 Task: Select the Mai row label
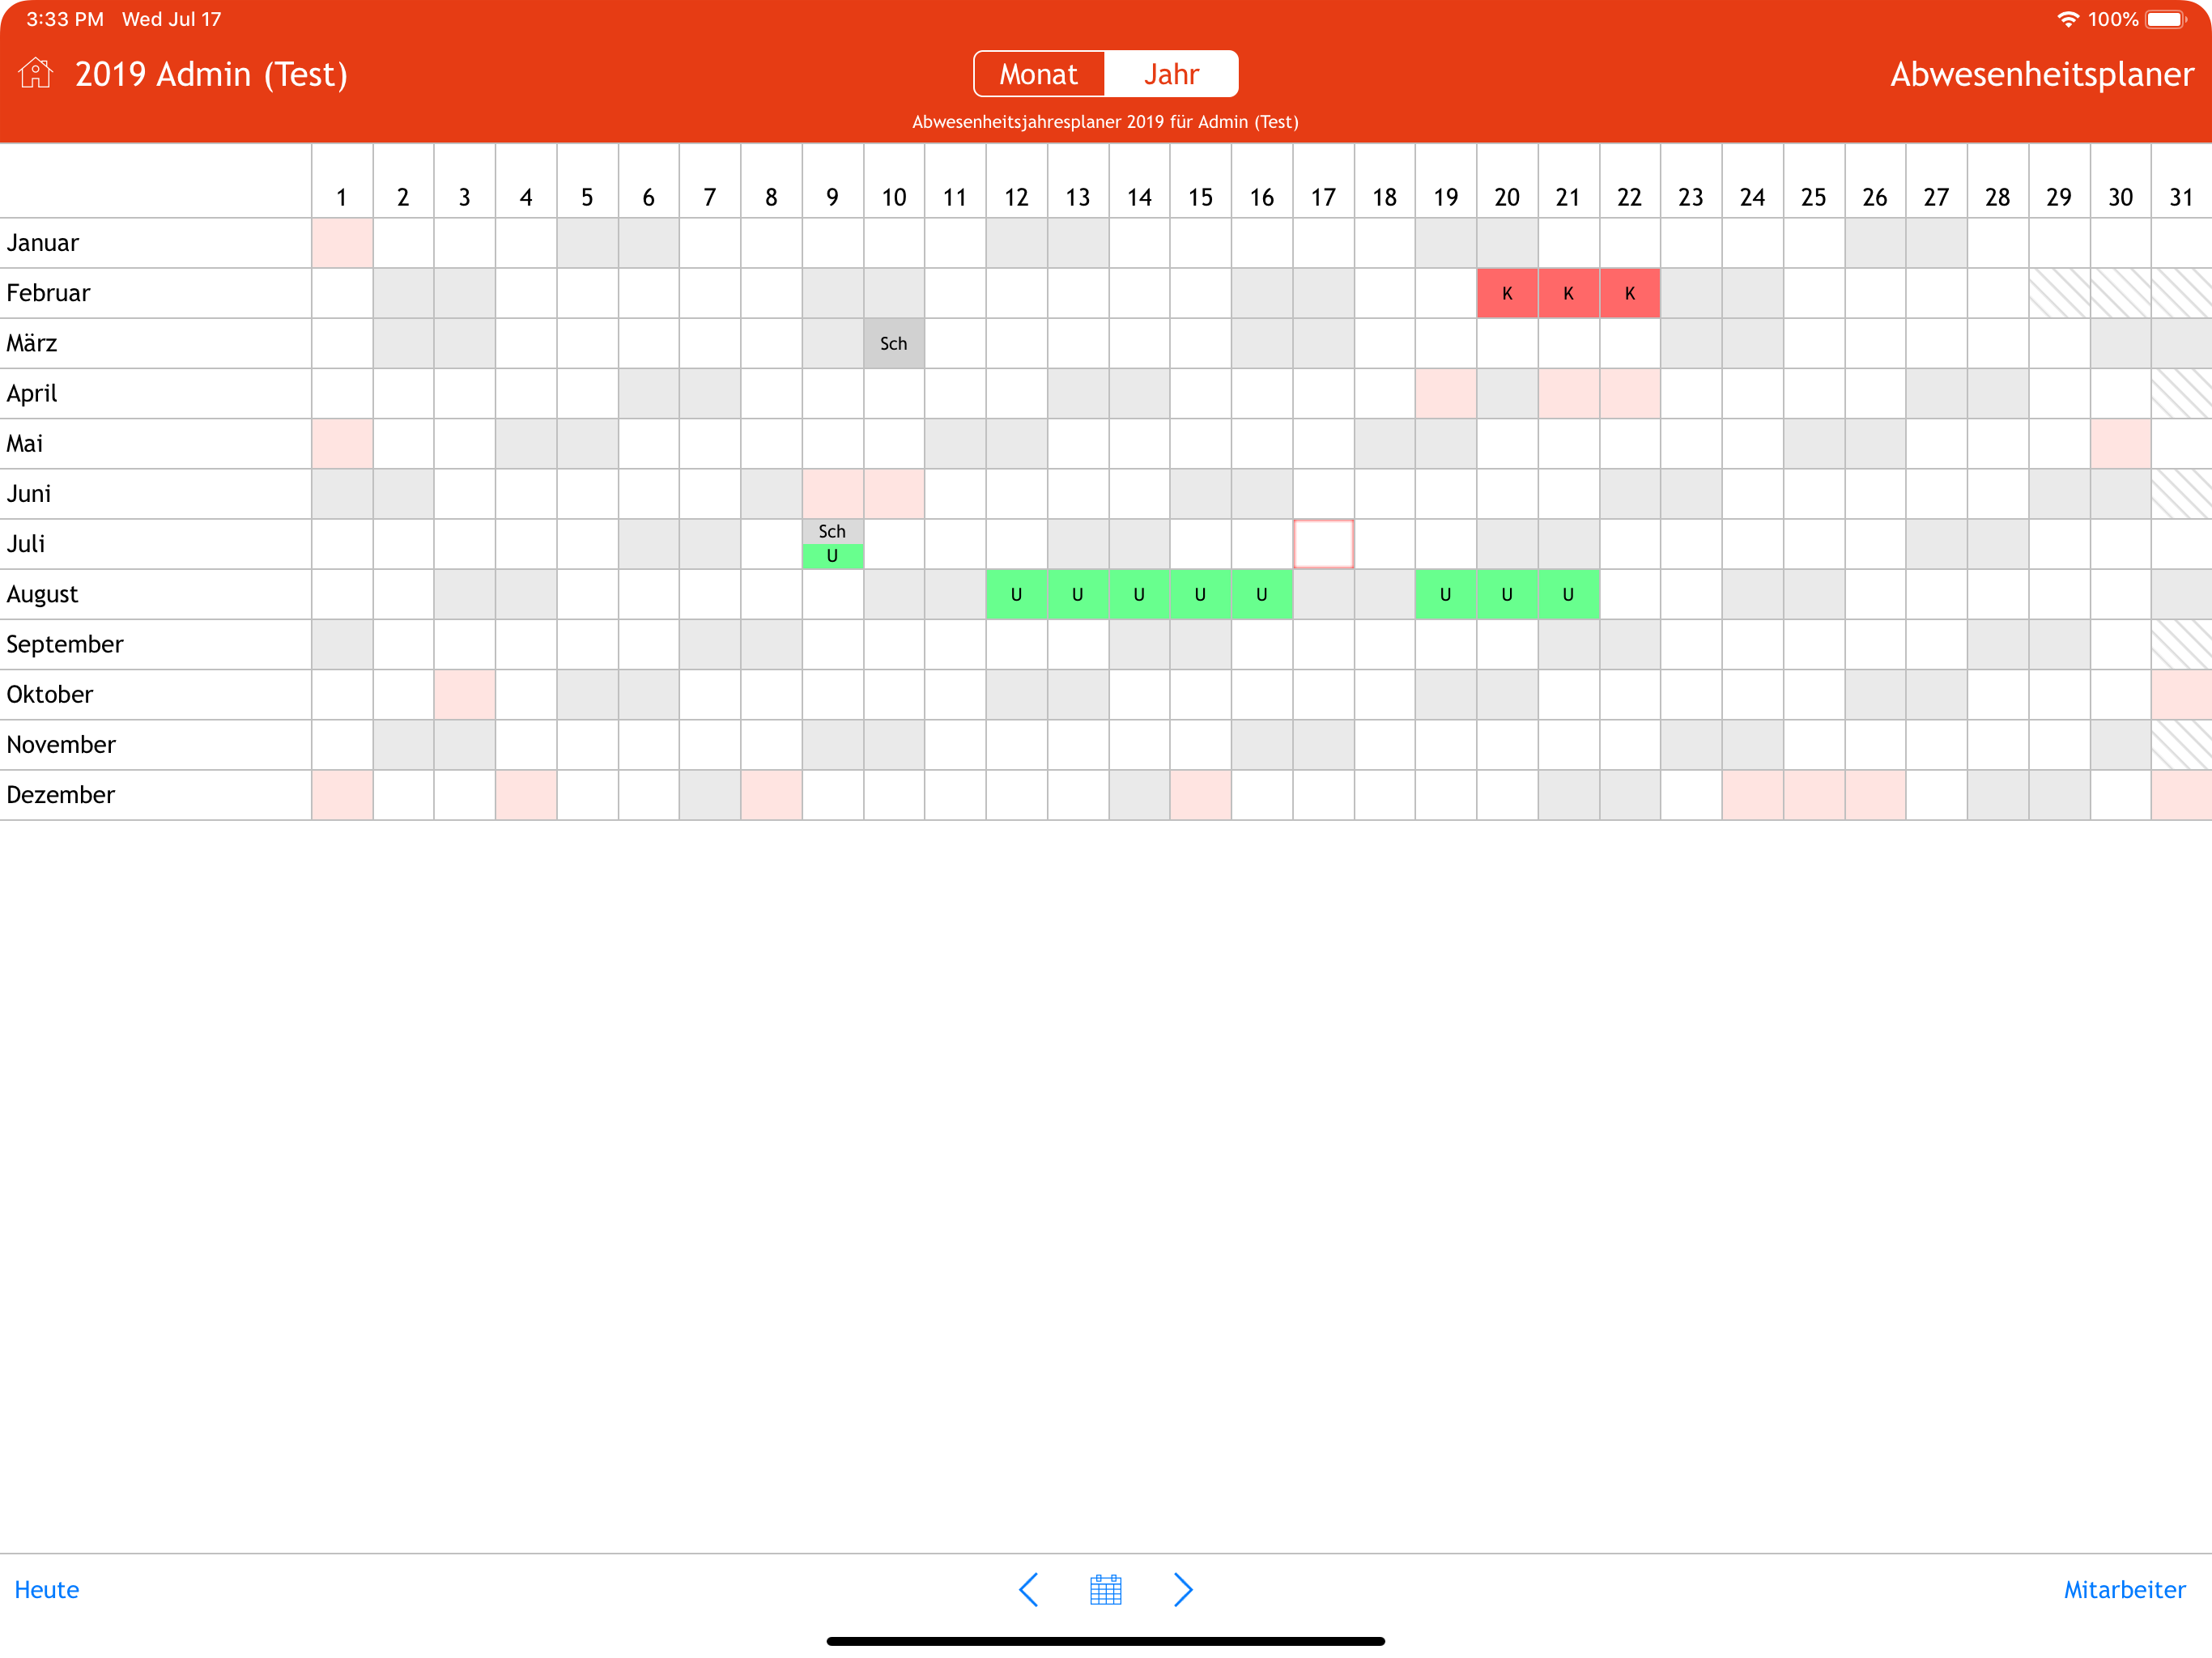pyautogui.click(x=25, y=443)
